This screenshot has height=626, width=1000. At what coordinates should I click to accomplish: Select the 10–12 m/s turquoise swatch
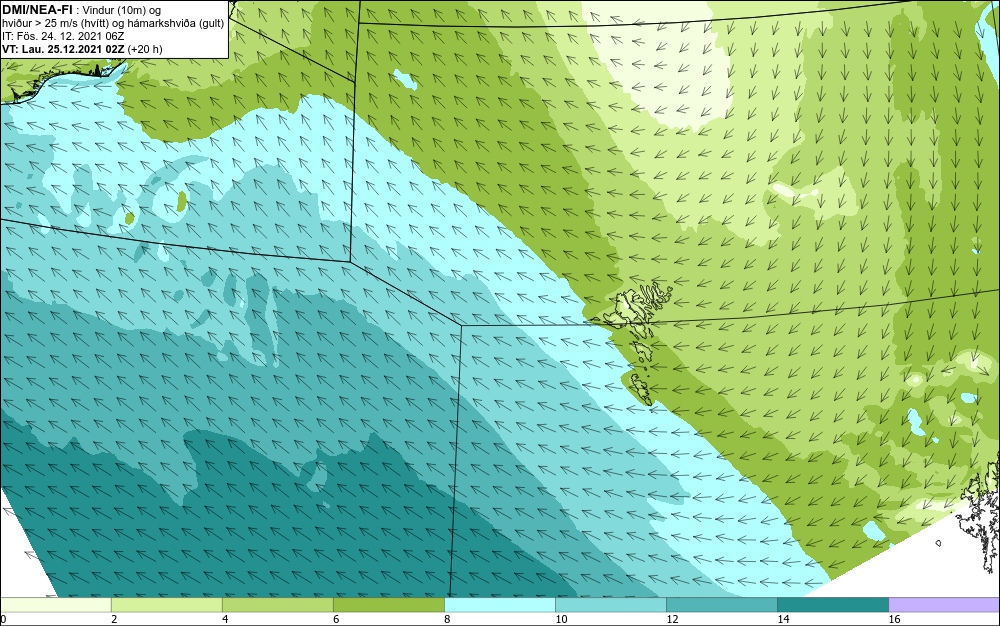[610, 605]
